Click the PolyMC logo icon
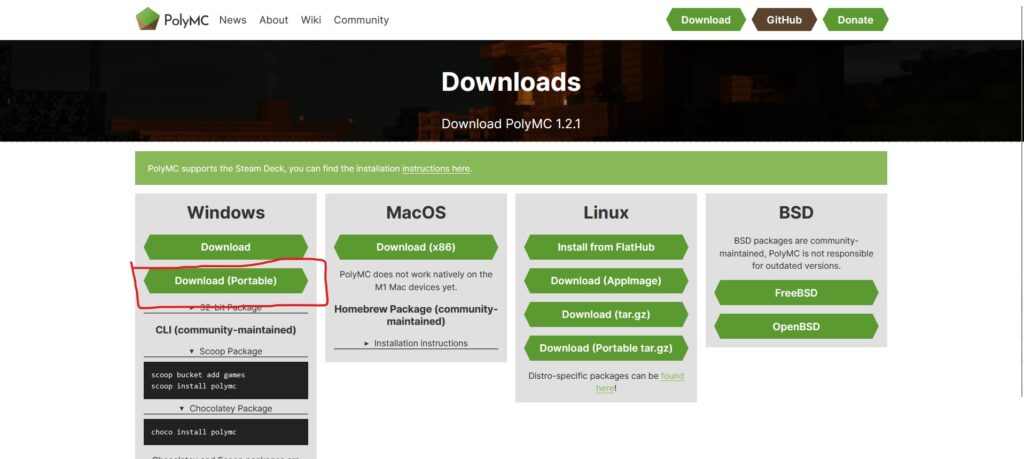Image resolution: width=1024 pixels, height=459 pixels. click(148, 19)
